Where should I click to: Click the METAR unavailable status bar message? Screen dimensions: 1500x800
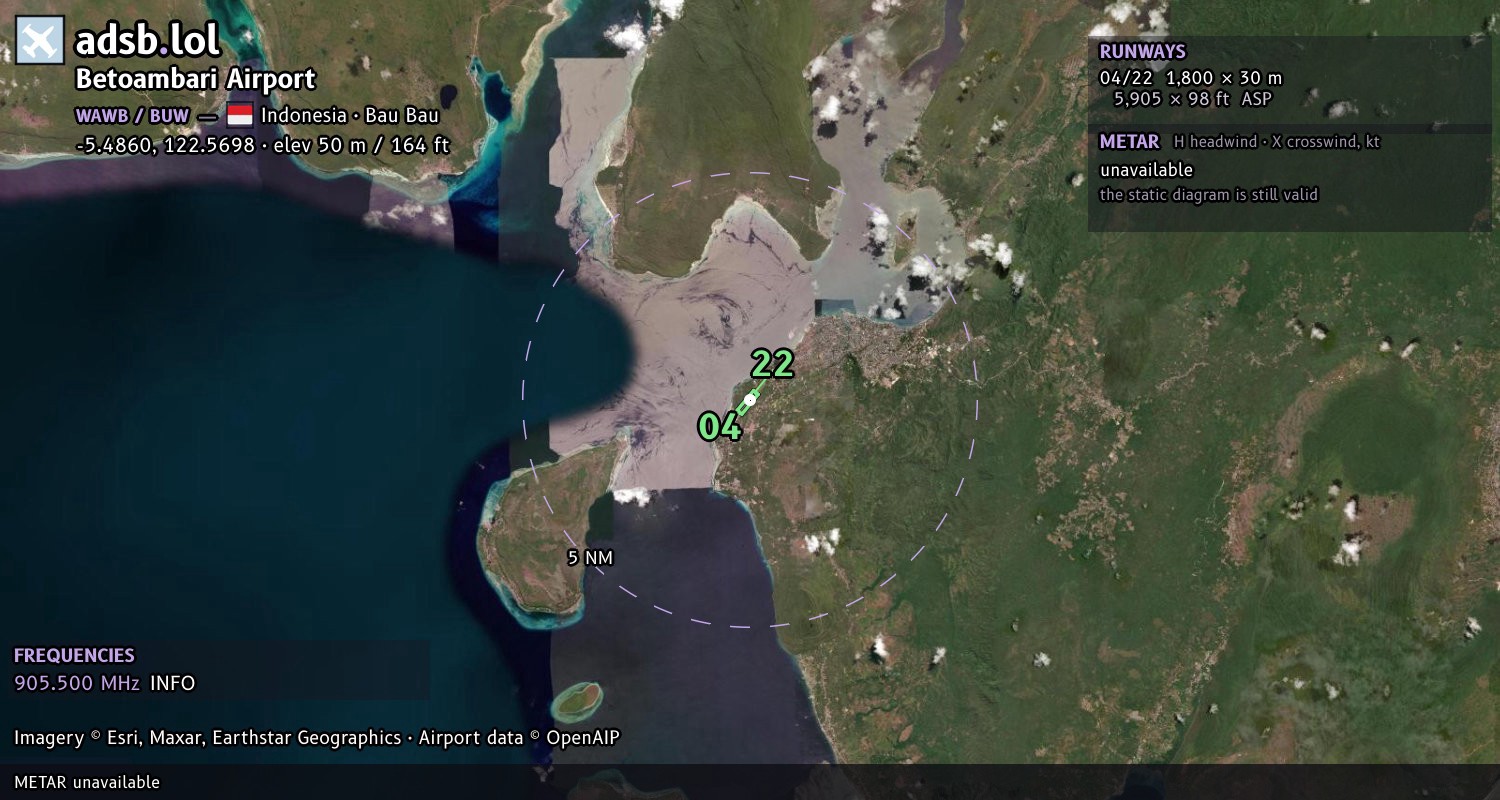[x=87, y=782]
